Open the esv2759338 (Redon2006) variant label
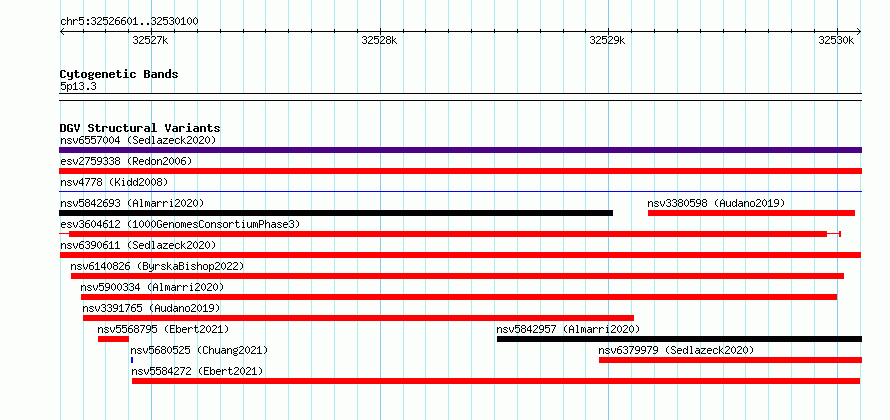This screenshot has width=890, height=420. point(126,161)
